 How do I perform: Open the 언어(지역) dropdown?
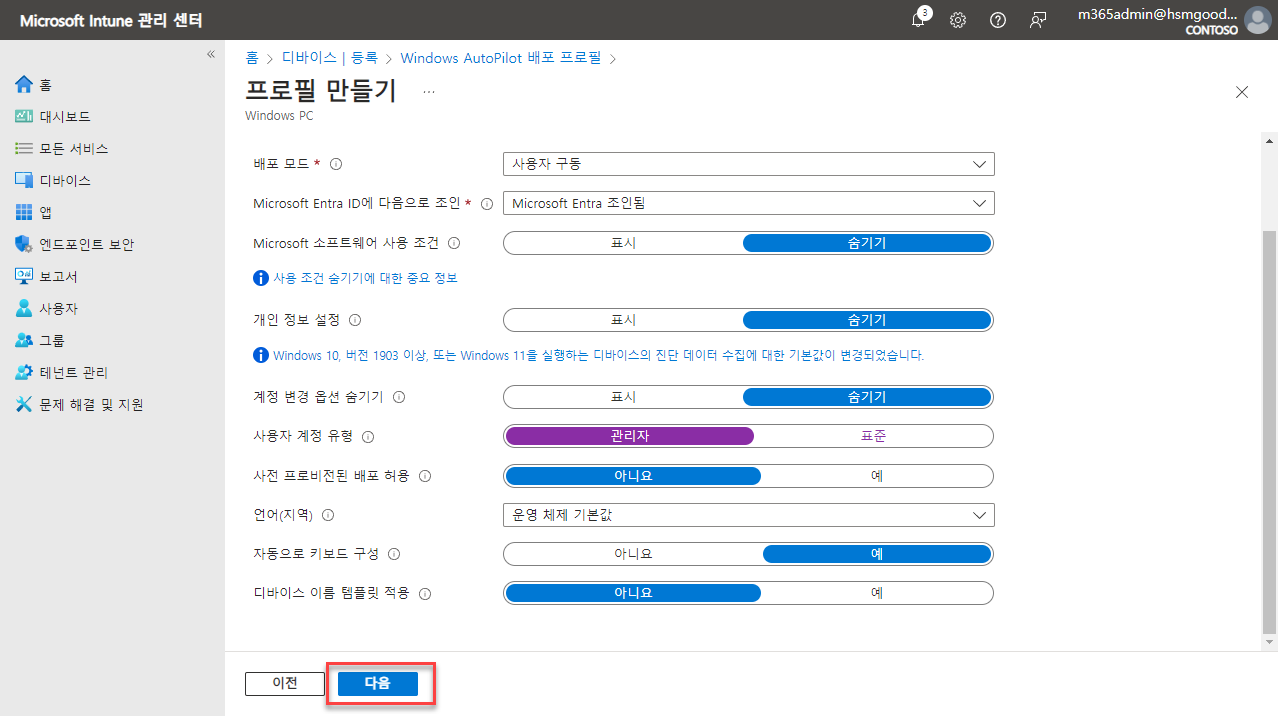(748, 514)
